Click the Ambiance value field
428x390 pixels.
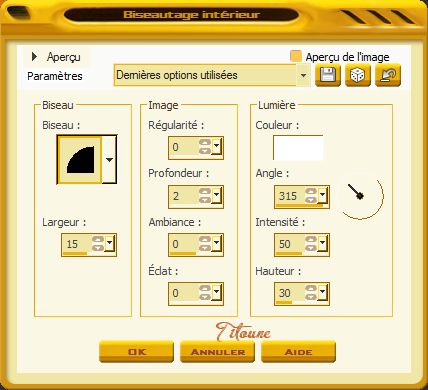[183, 244]
